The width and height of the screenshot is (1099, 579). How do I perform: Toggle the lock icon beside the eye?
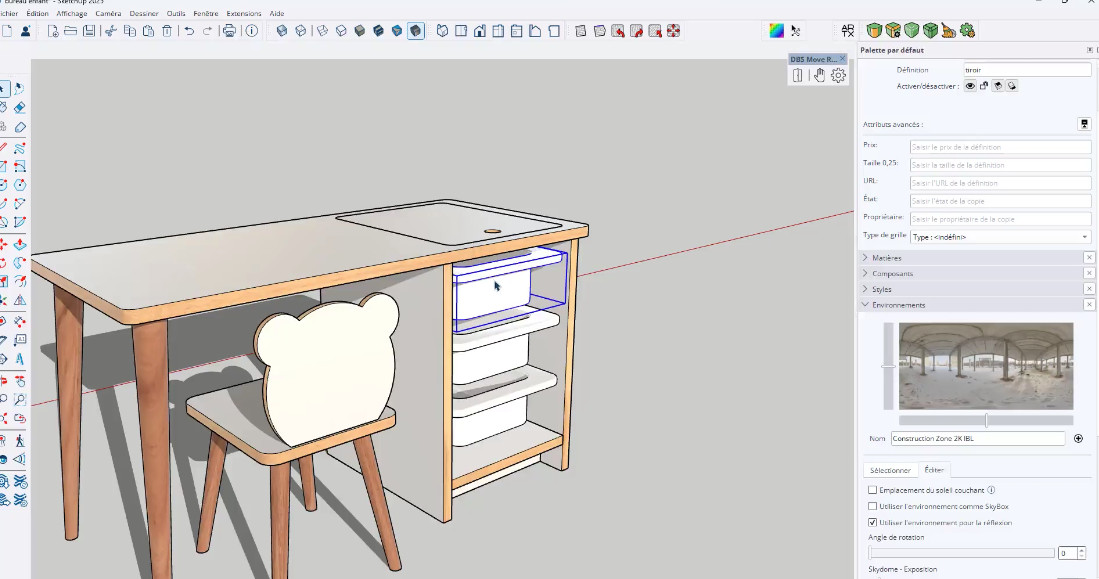984,86
